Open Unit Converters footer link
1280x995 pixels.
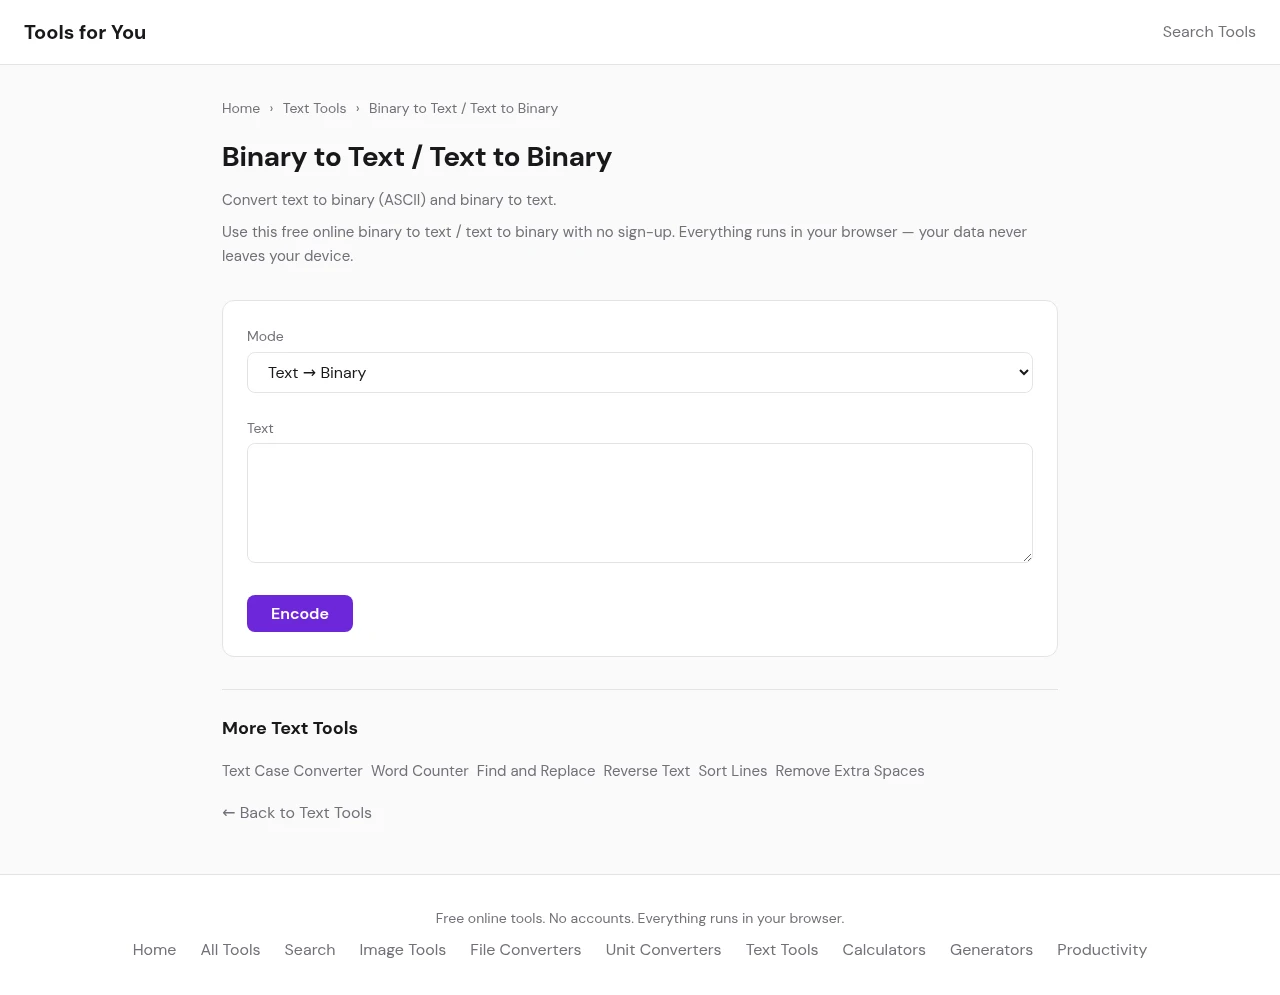point(663,950)
